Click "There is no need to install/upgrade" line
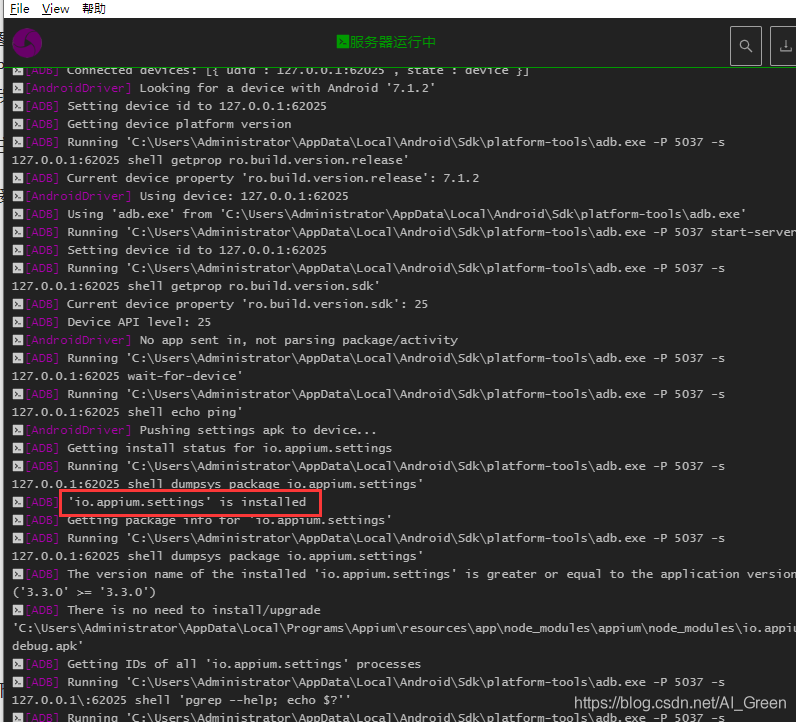 pyautogui.click(x=194, y=610)
